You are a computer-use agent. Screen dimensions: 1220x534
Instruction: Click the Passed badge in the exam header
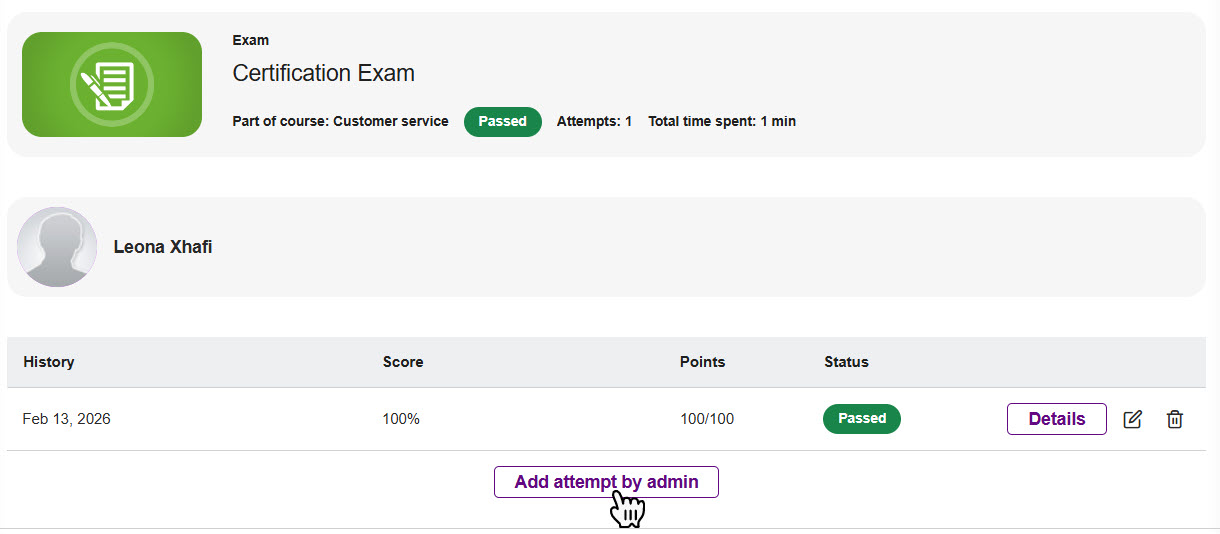(x=503, y=121)
